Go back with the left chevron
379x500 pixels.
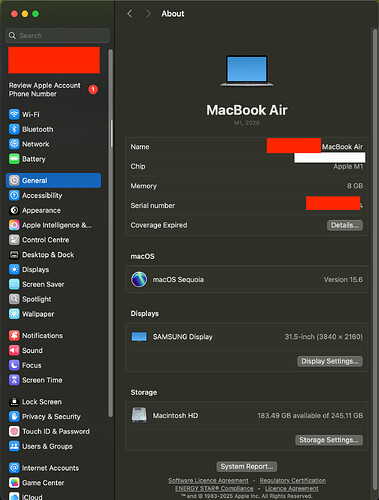coord(130,14)
